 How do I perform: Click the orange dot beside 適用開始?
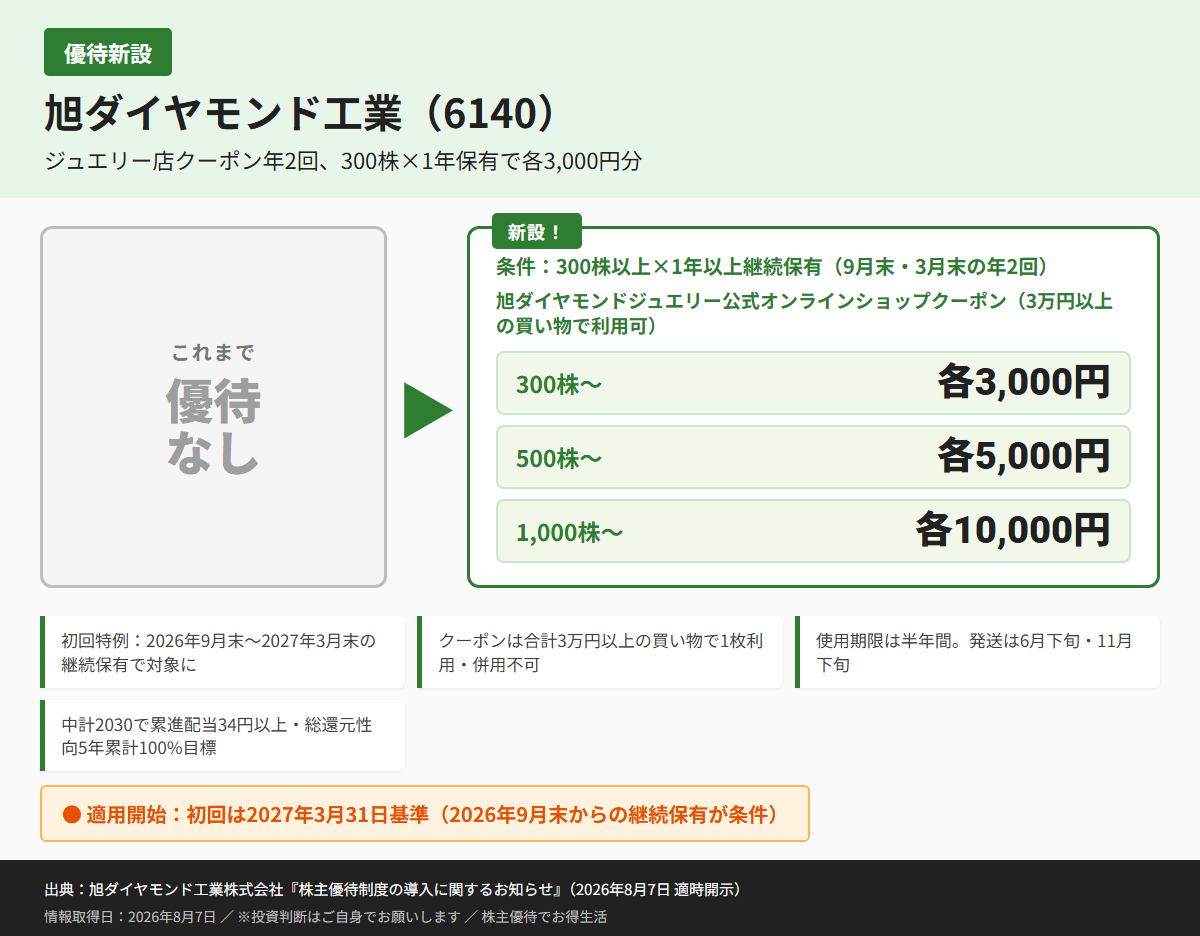[70, 814]
